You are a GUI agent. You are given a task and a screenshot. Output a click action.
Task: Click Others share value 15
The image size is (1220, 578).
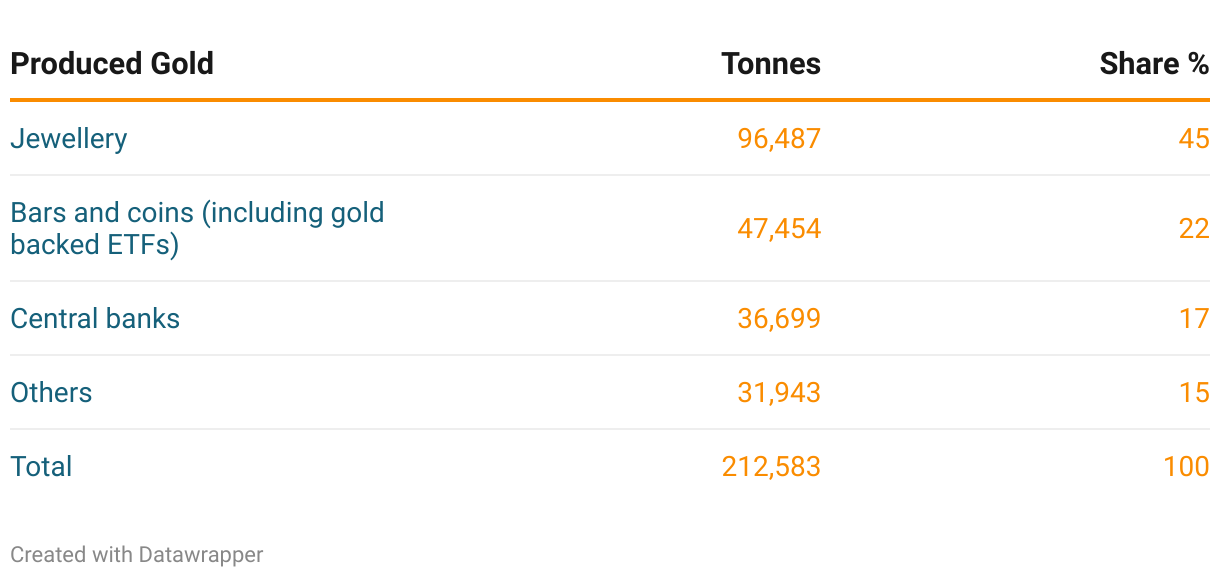1194,392
